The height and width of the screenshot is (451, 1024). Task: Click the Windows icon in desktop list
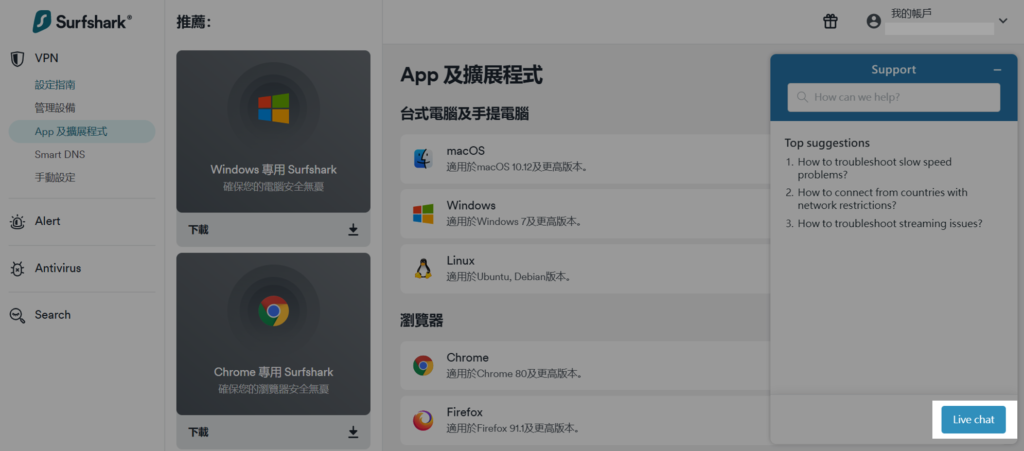coord(423,213)
